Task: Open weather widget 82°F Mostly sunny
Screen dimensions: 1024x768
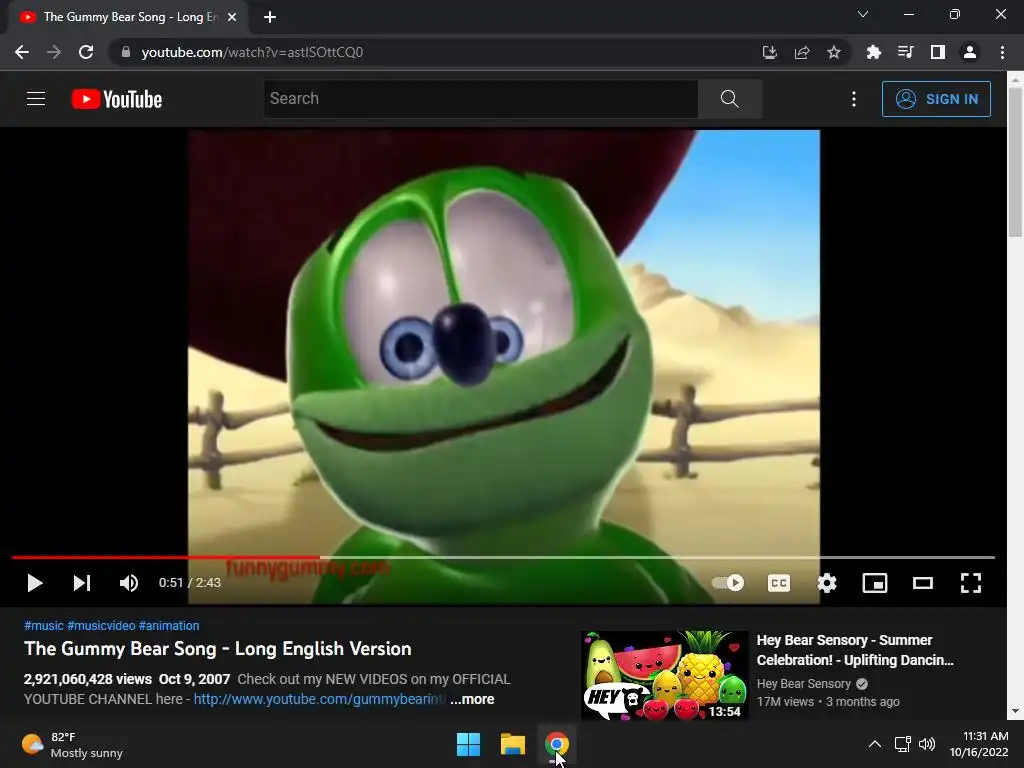Action: 72,744
